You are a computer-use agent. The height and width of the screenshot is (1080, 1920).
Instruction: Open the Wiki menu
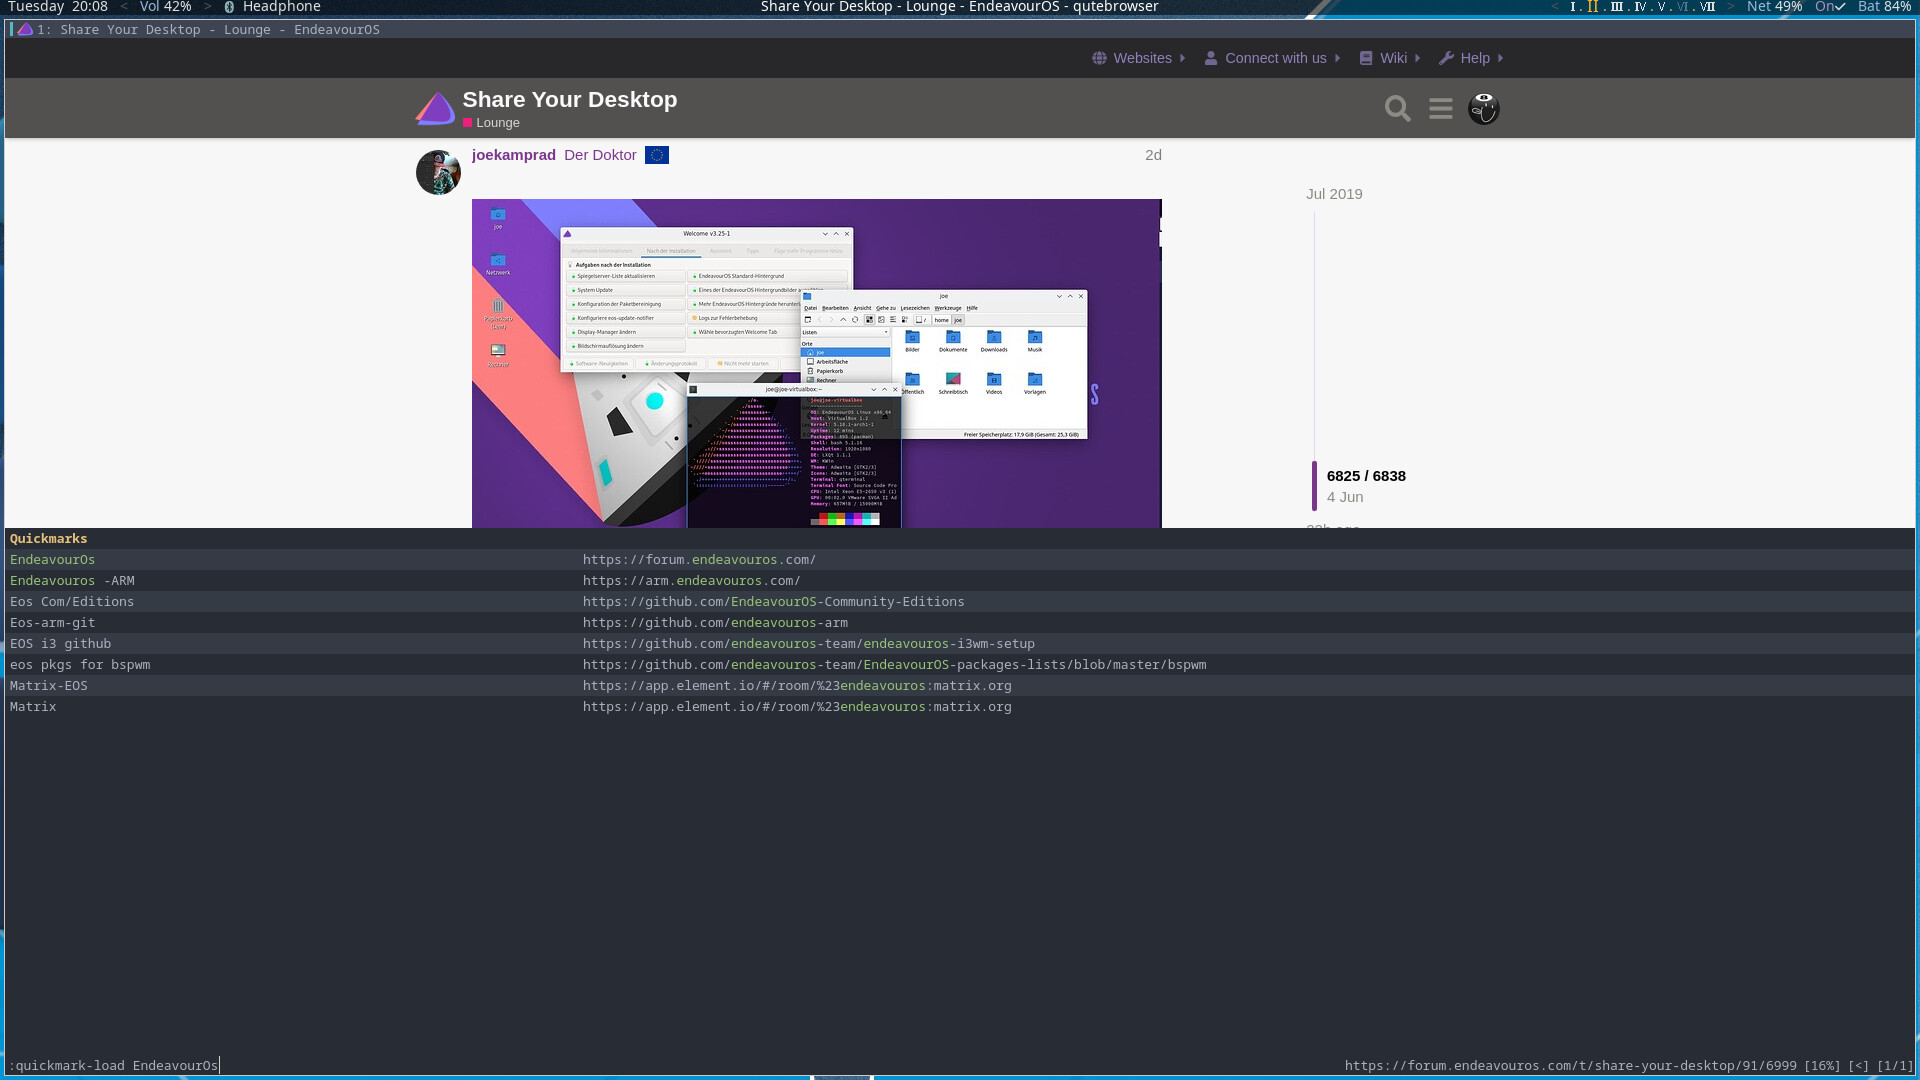tap(1393, 58)
